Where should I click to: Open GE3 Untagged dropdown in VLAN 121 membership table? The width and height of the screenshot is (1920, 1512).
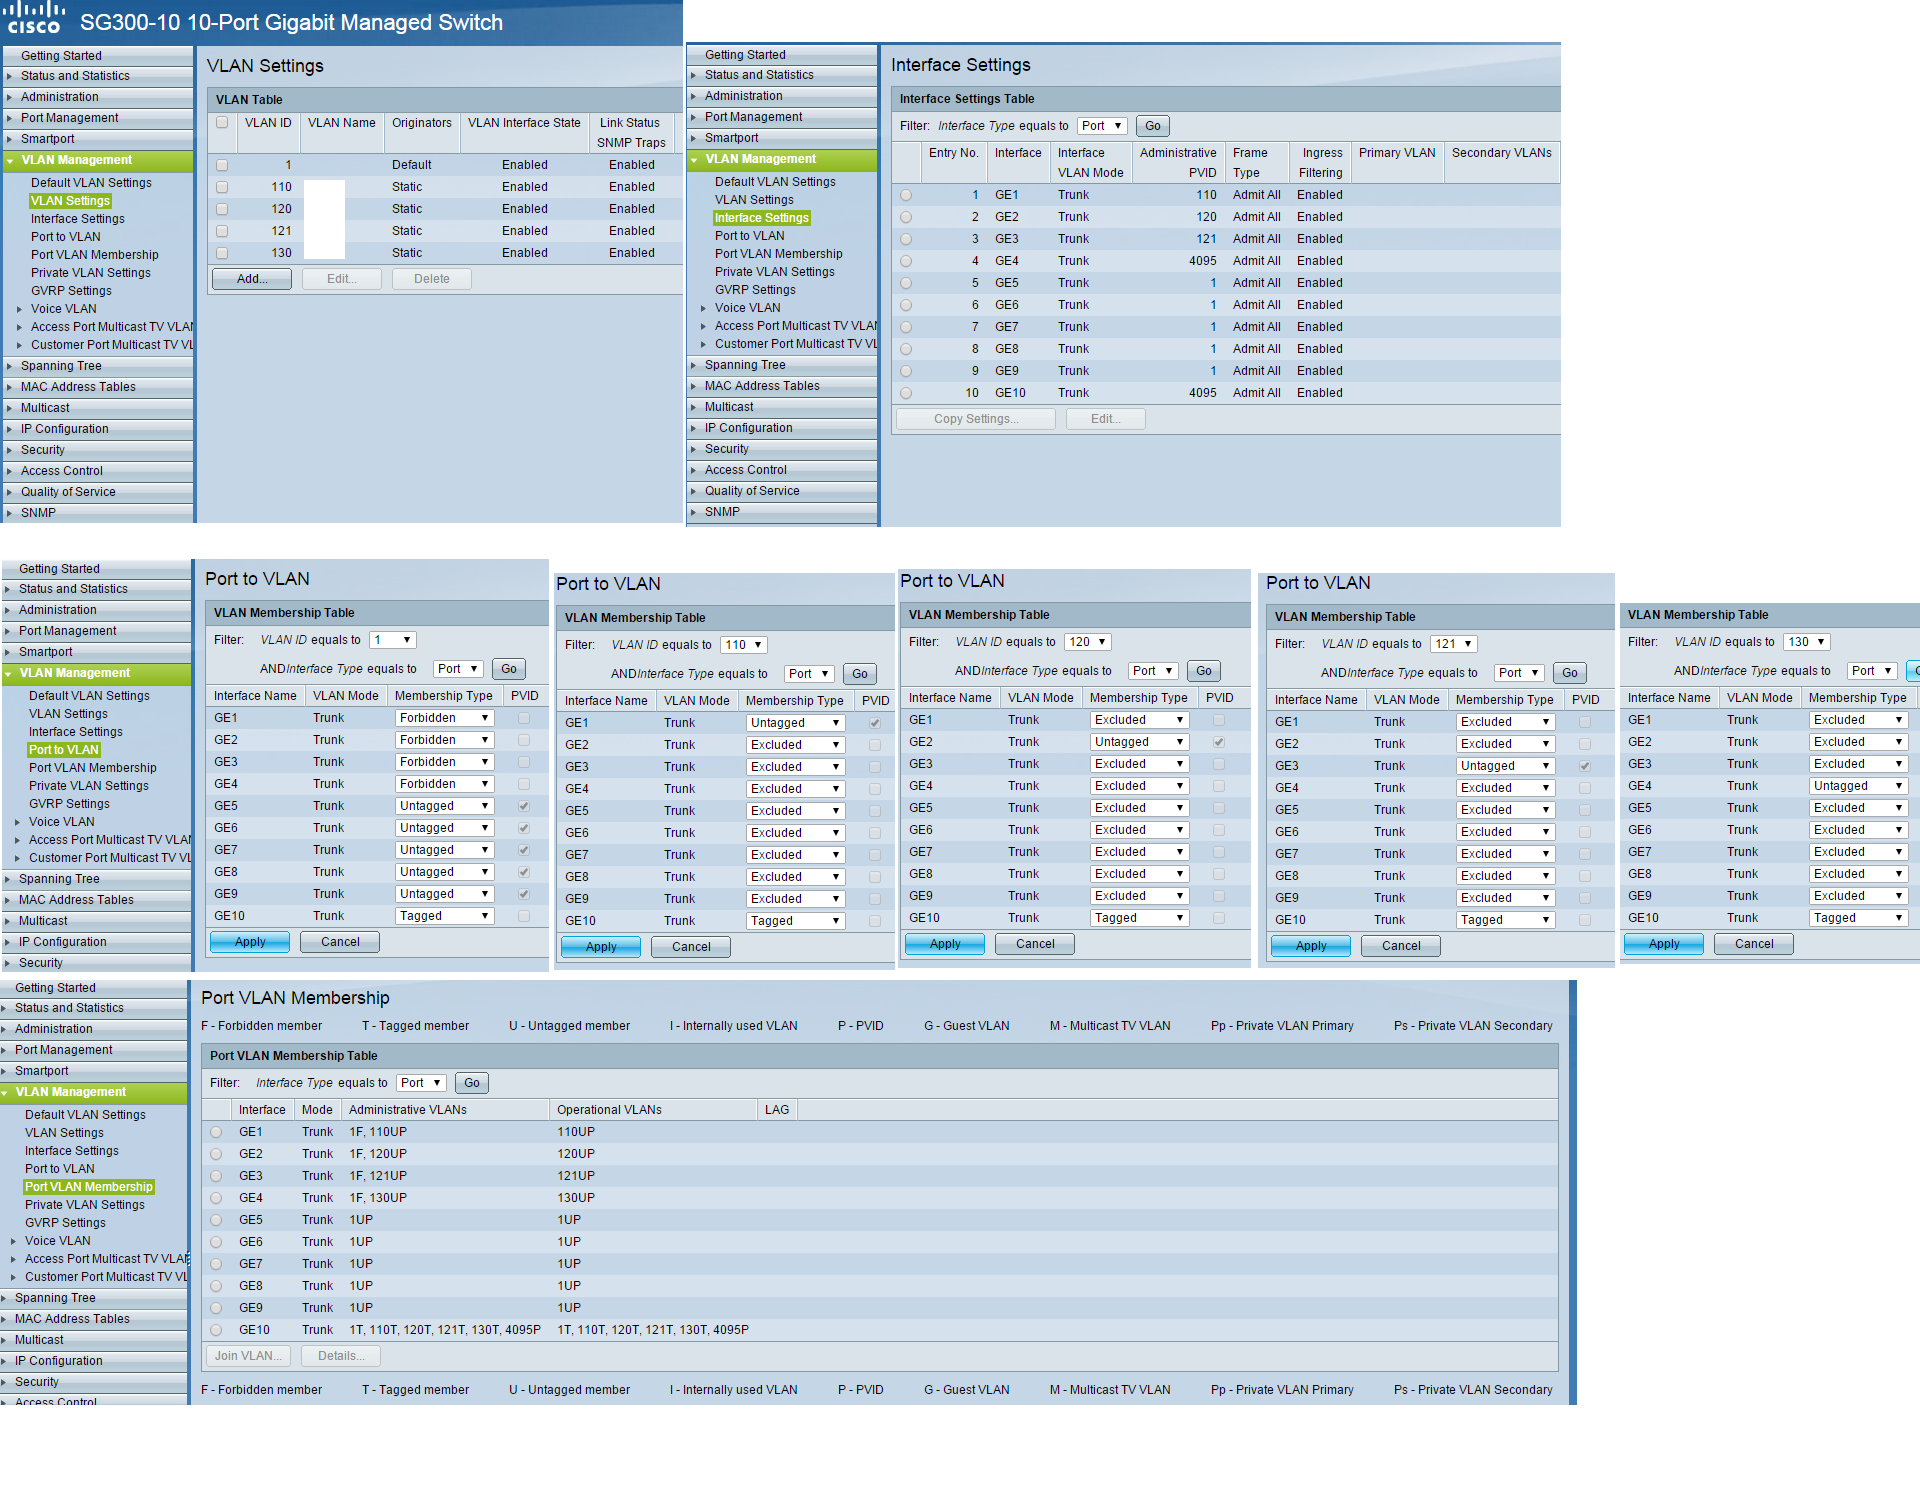[1505, 766]
